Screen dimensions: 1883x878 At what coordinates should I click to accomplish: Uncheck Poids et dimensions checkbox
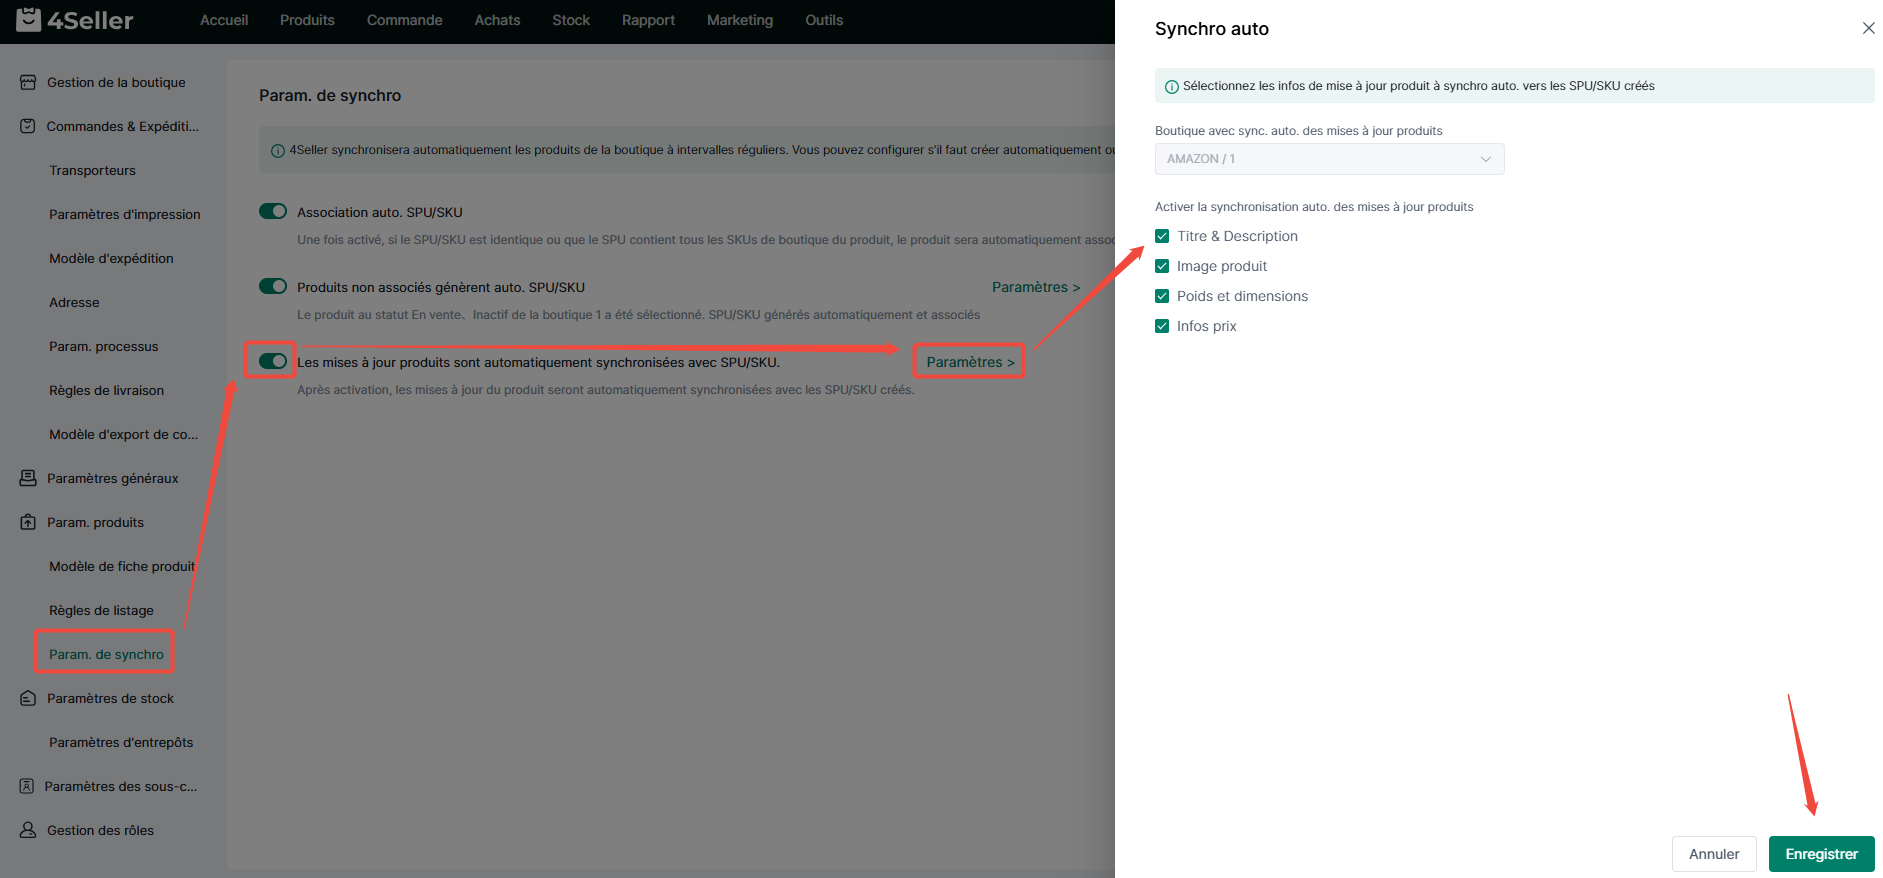tap(1162, 296)
